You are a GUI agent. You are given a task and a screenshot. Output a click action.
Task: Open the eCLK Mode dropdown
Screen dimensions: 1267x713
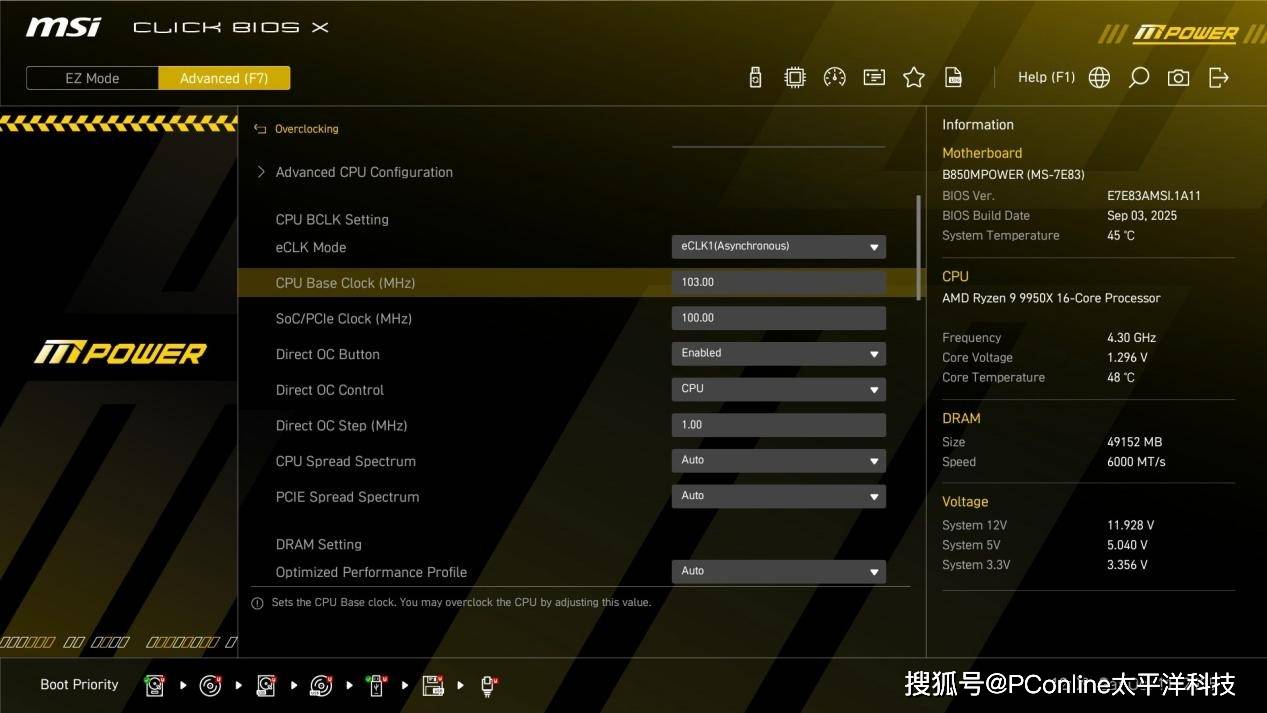coord(778,247)
